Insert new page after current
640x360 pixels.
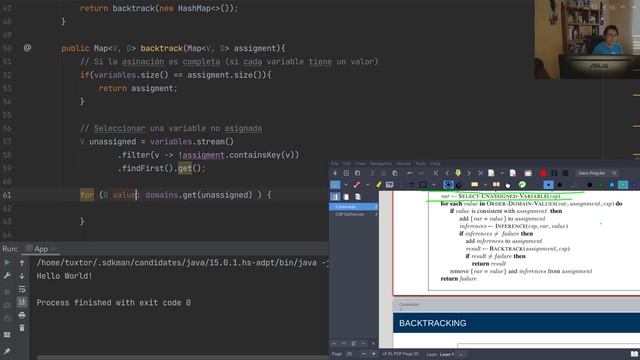491,173
